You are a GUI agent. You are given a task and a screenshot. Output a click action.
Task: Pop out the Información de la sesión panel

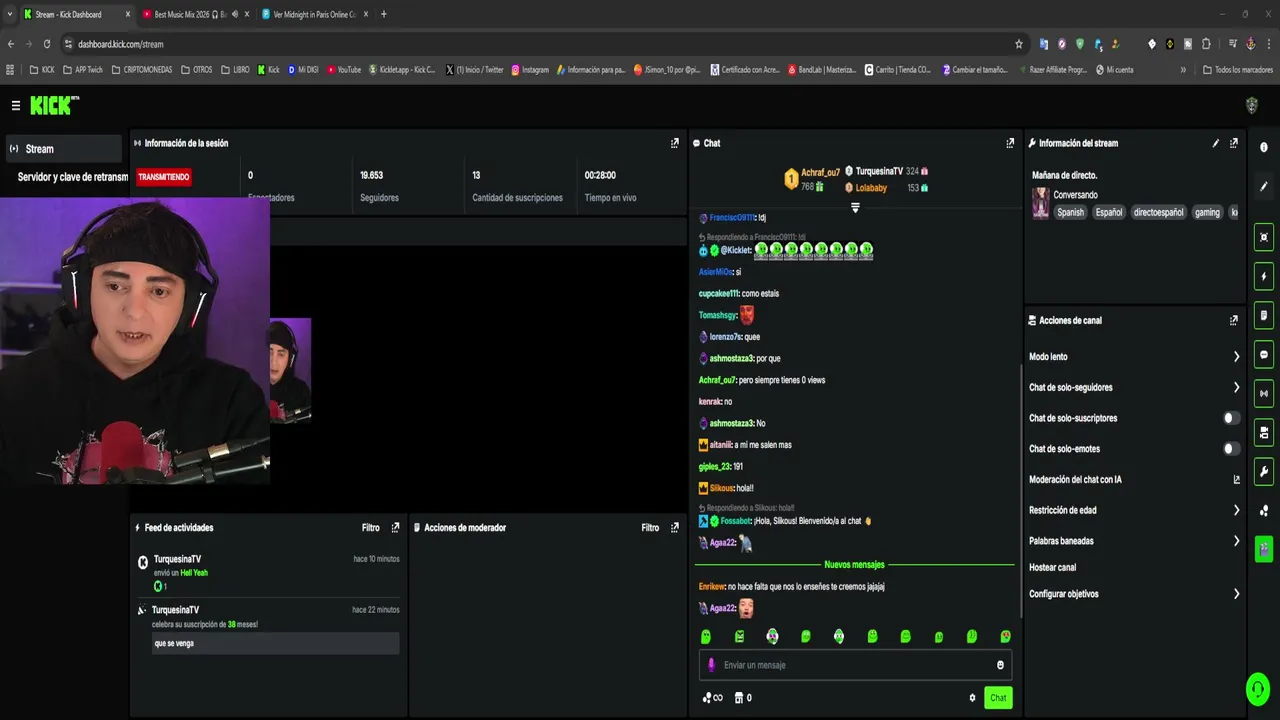pyautogui.click(x=675, y=143)
